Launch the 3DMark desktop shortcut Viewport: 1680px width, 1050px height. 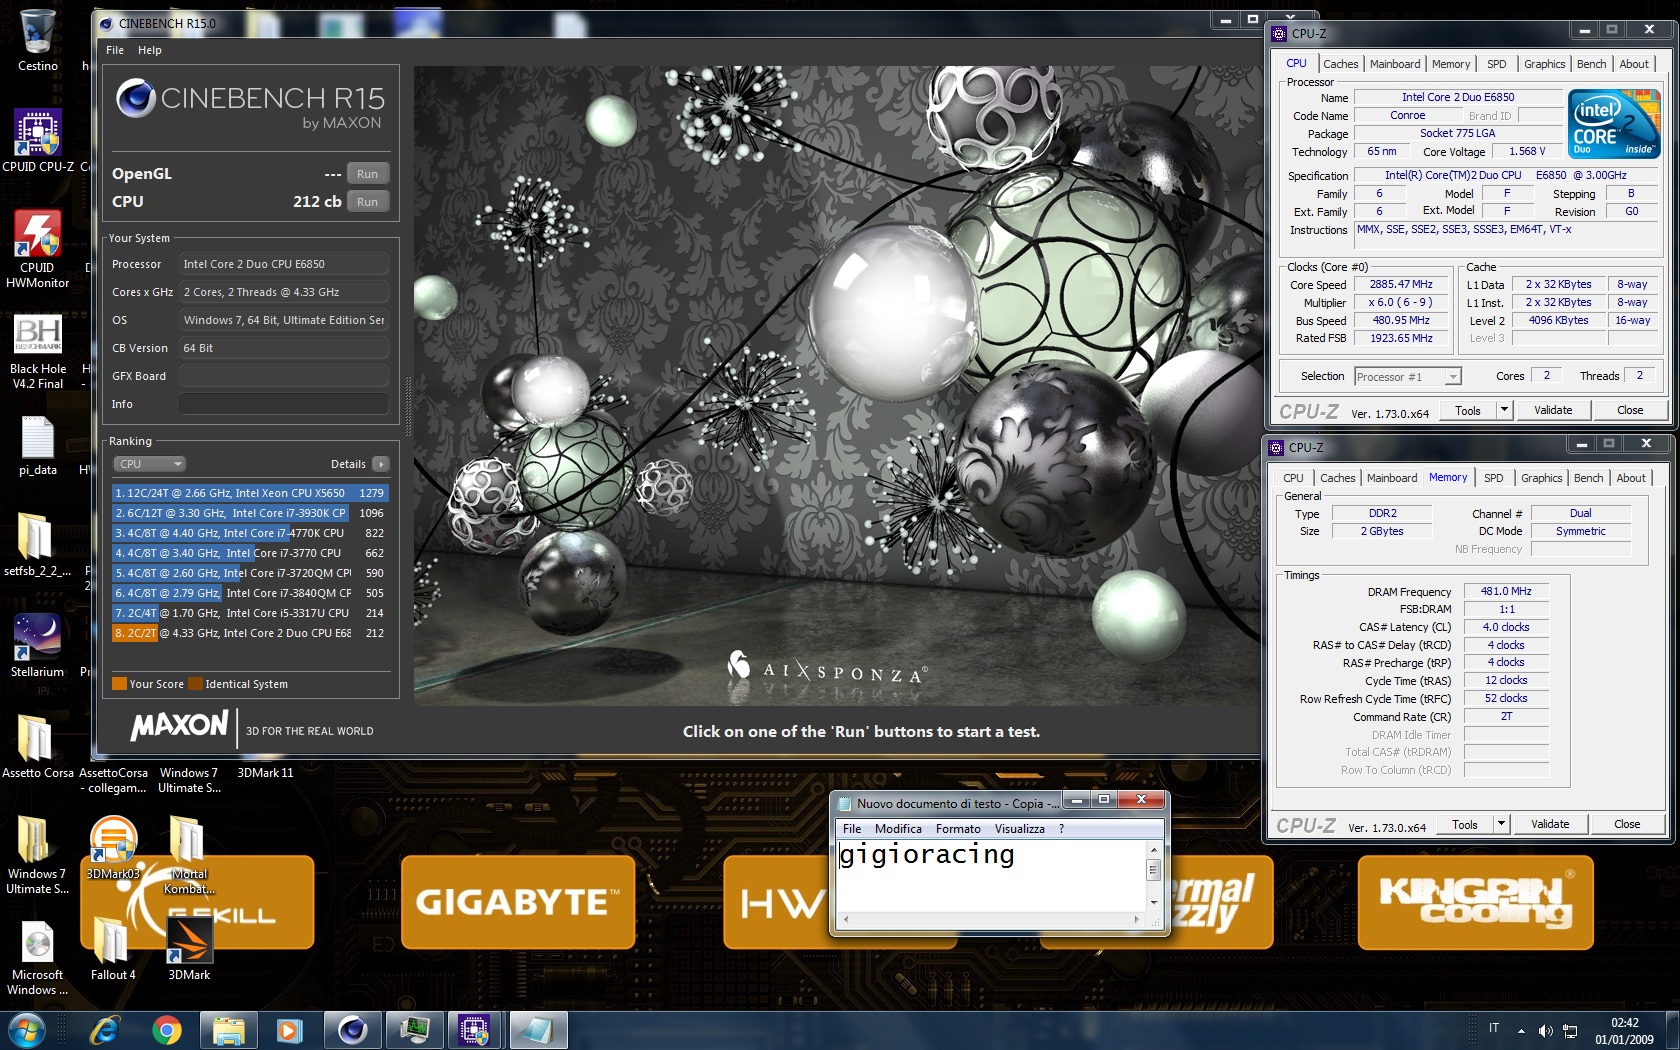(x=189, y=950)
